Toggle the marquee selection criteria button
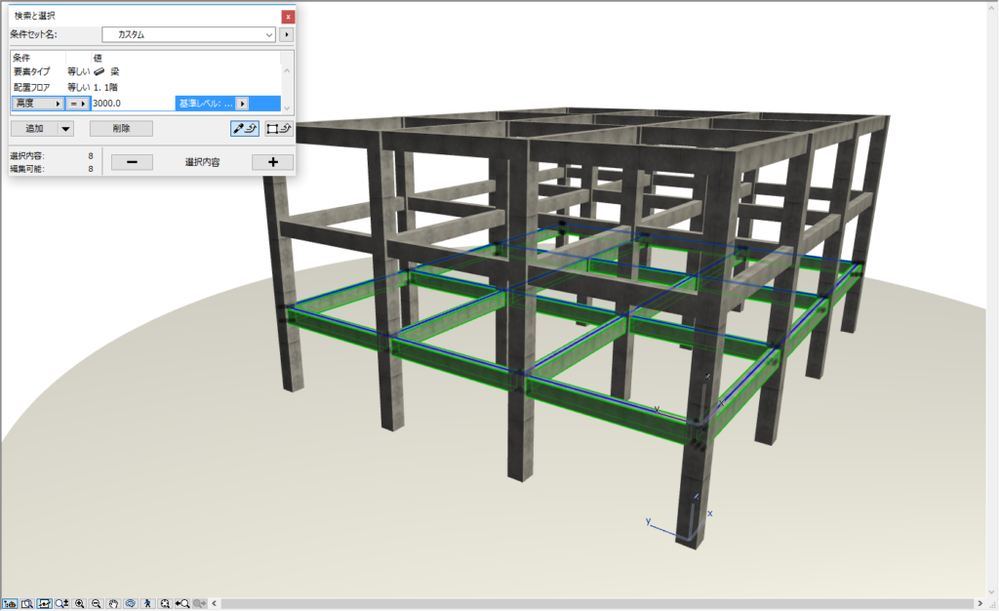The image size is (999, 611). pos(279,129)
